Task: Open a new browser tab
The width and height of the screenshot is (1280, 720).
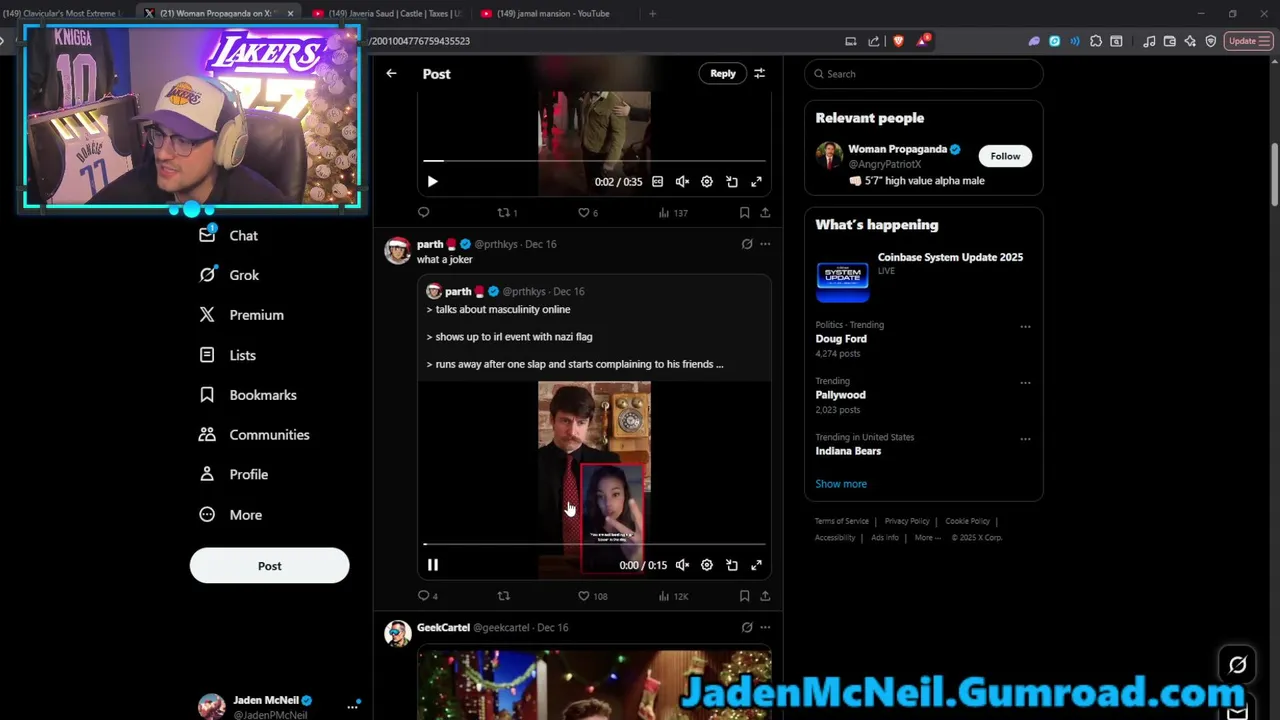Action: (652, 13)
